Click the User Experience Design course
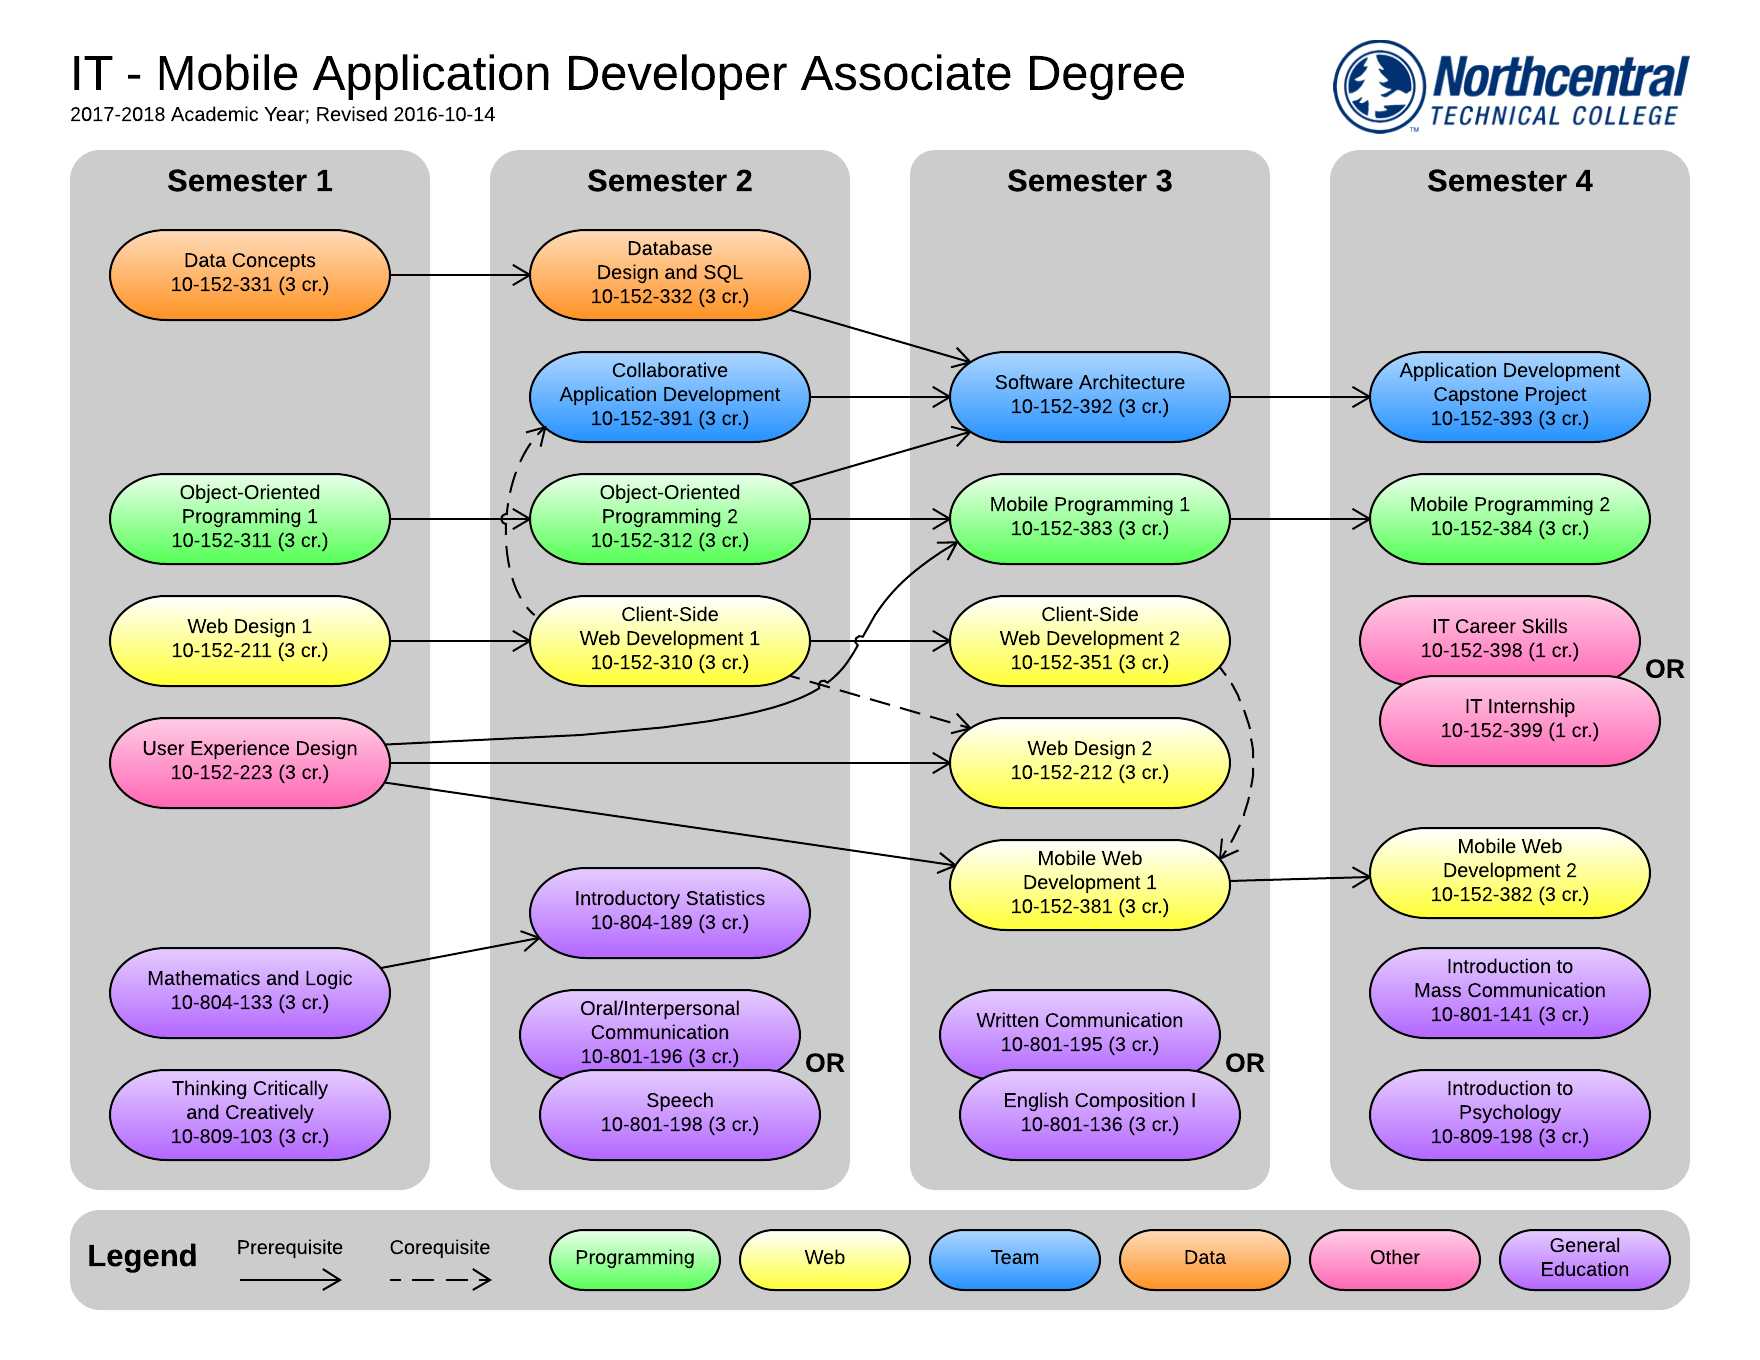 pyautogui.click(x=249, y=762)
